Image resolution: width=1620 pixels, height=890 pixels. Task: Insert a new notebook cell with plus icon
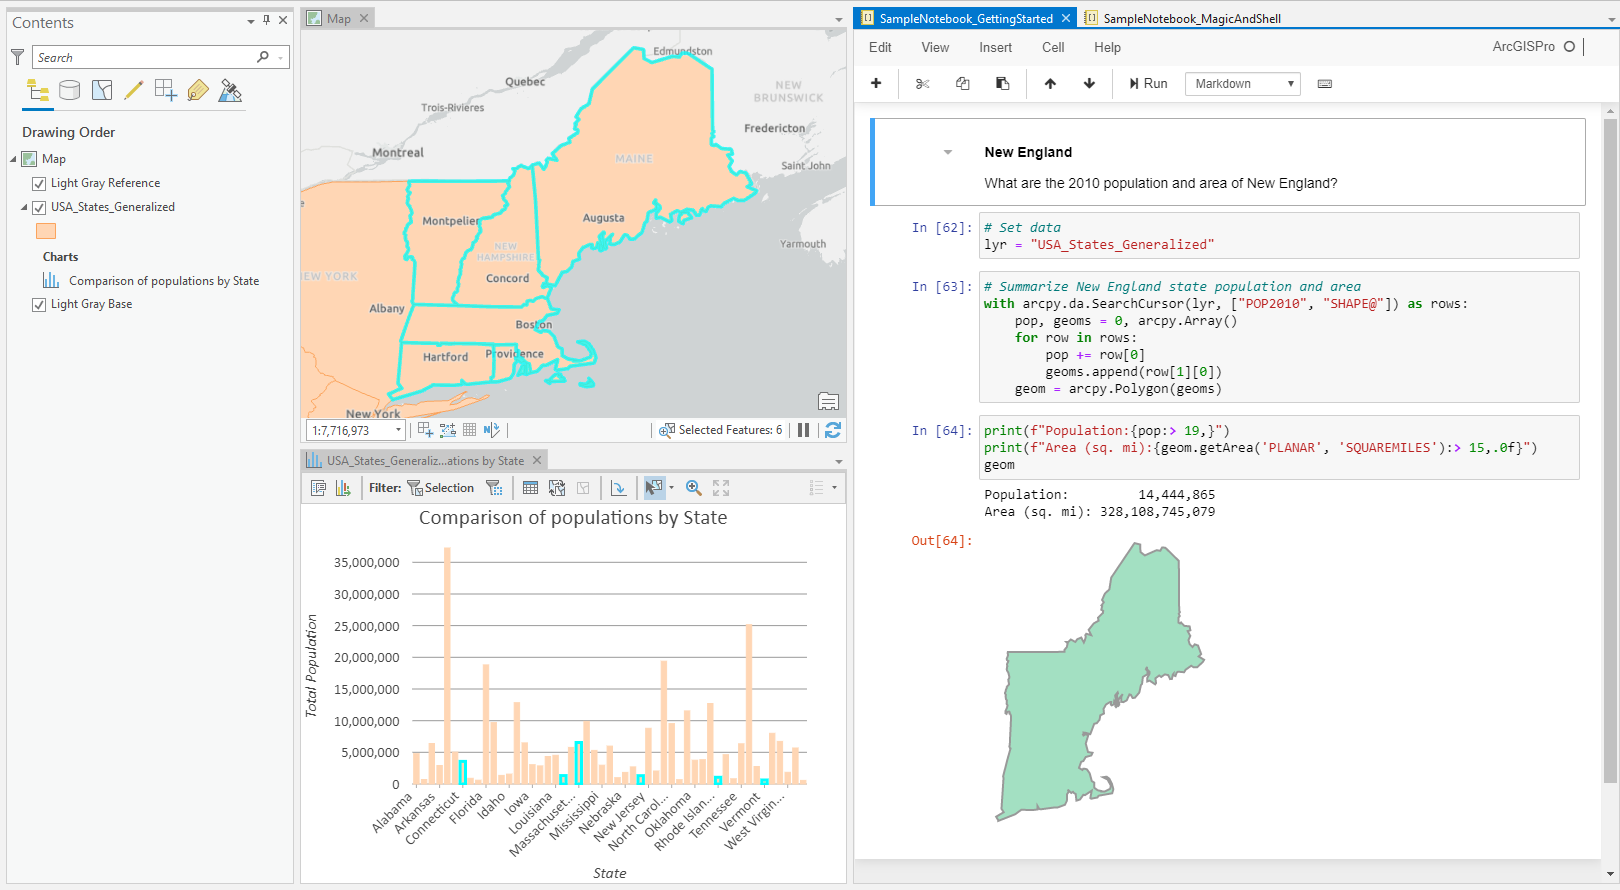876,84
